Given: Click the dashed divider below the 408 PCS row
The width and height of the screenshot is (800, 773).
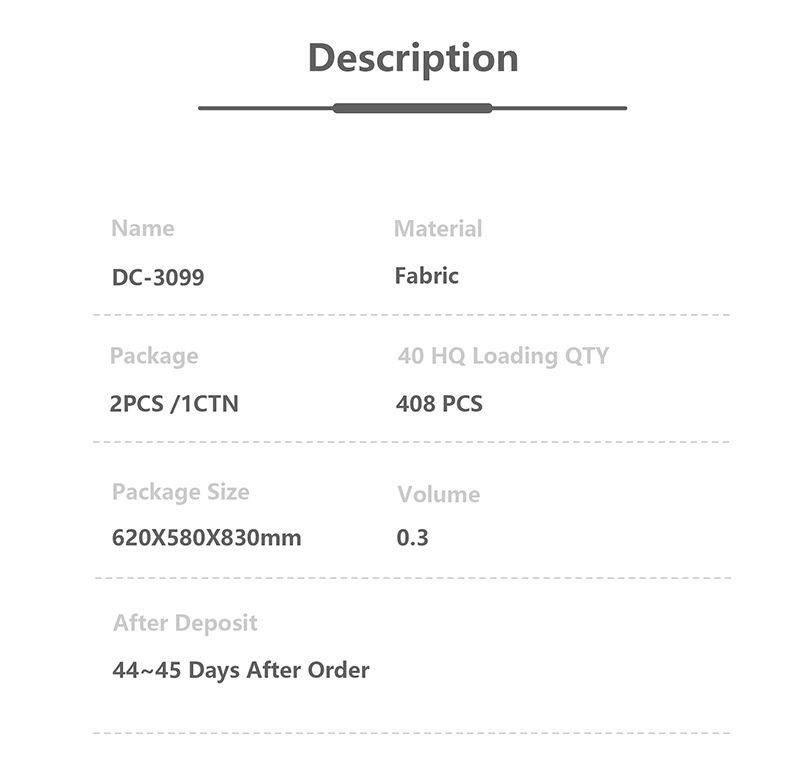Looking at the screenshot, I should (x=412, y=442).
